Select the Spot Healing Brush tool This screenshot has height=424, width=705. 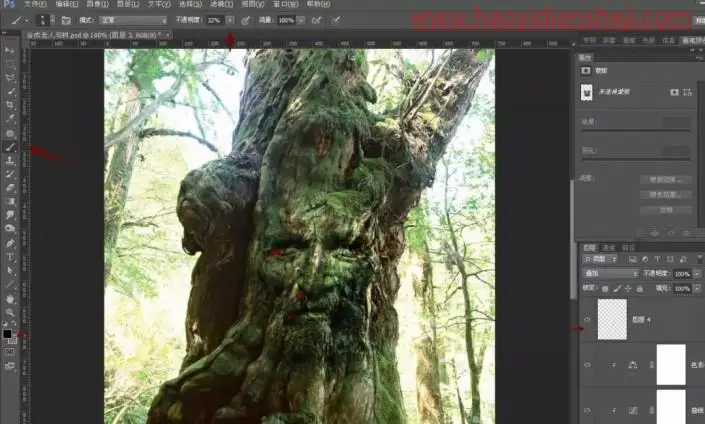pyautogui.click(x=9, y=134)
